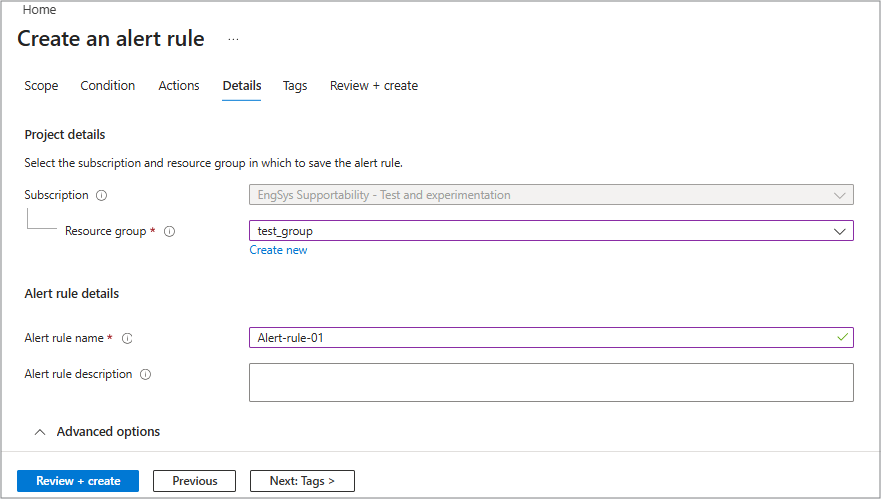882x500 pixels.
Task: Select the Details tab
Action: (x=242, y=86)
